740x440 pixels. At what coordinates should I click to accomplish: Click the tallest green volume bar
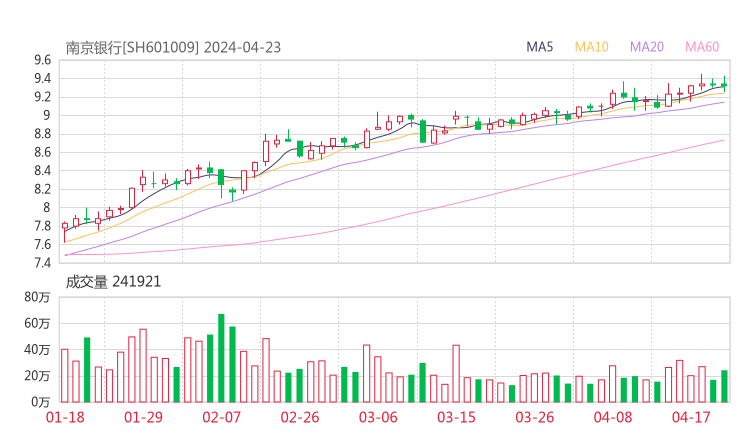click(x=221, y=358)
